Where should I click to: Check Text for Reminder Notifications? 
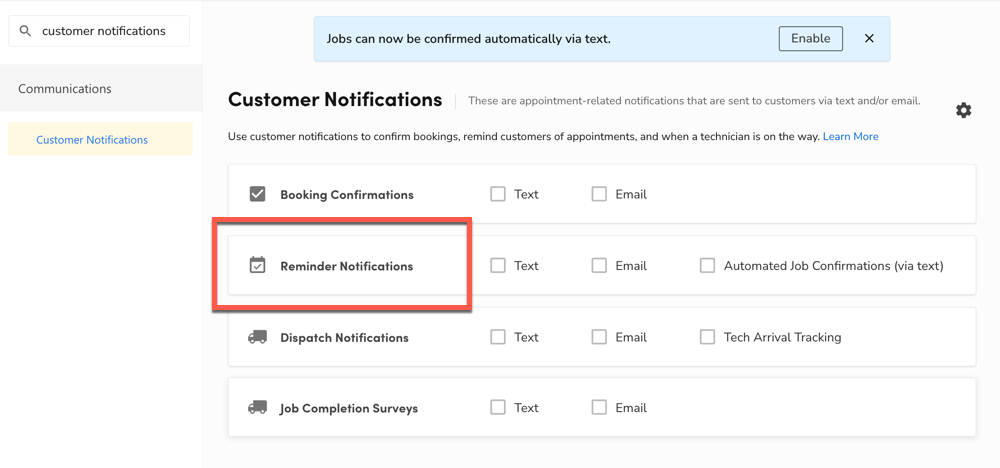(x=498, y=265)
